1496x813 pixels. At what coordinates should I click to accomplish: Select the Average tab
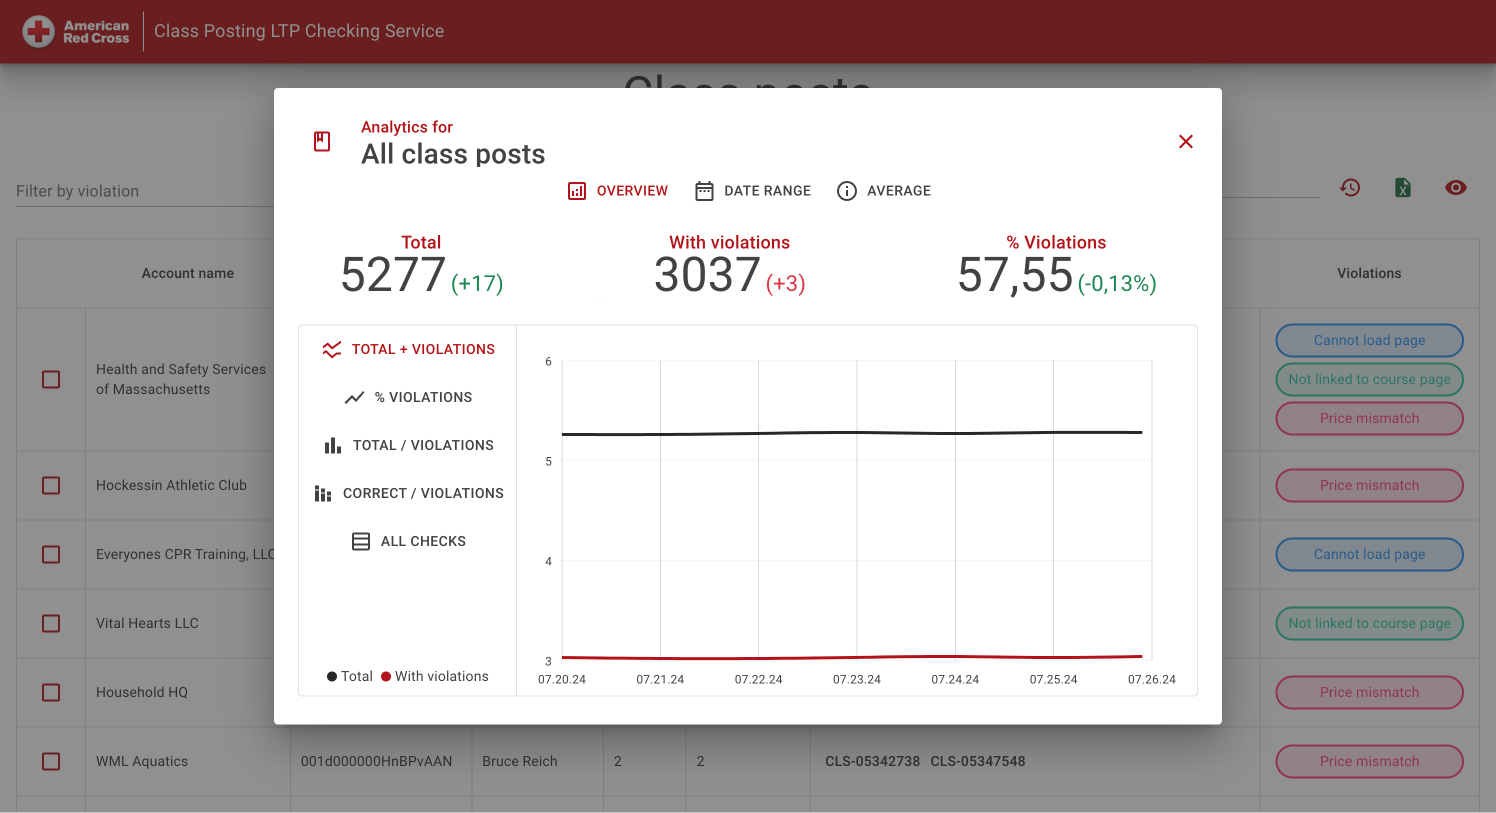pyautogui.click(x=884, y=191)
